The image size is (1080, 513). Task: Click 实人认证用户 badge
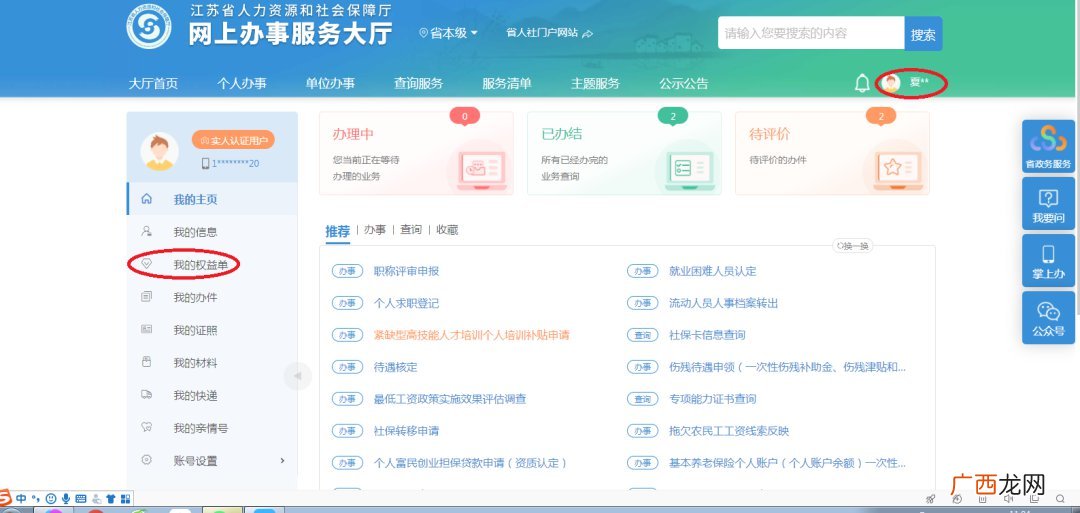tap(233, 140)
